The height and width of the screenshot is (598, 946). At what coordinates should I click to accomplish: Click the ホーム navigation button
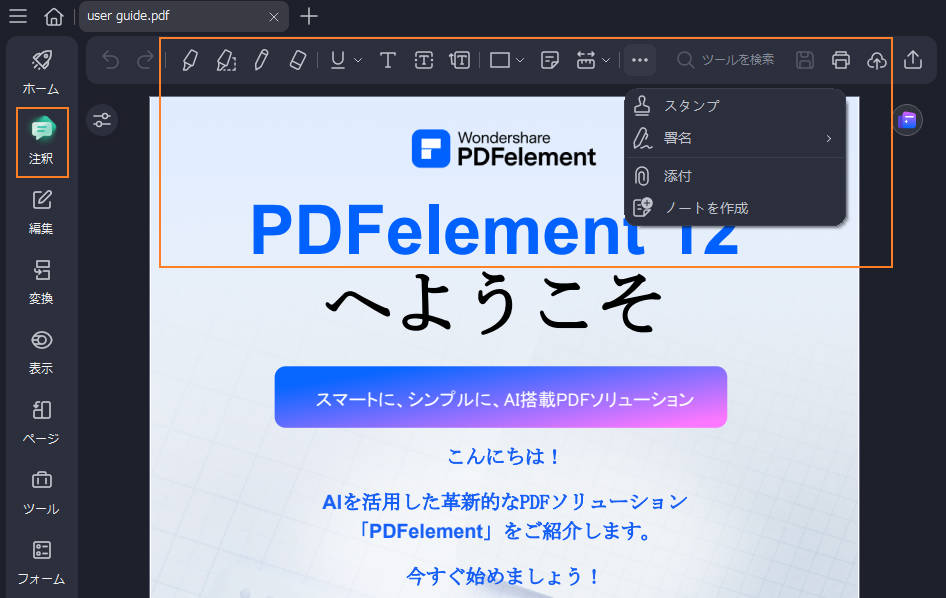(41, 72)
